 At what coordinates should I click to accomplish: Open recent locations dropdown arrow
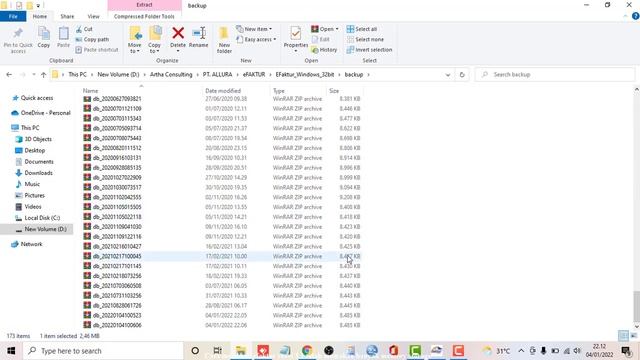33,75
